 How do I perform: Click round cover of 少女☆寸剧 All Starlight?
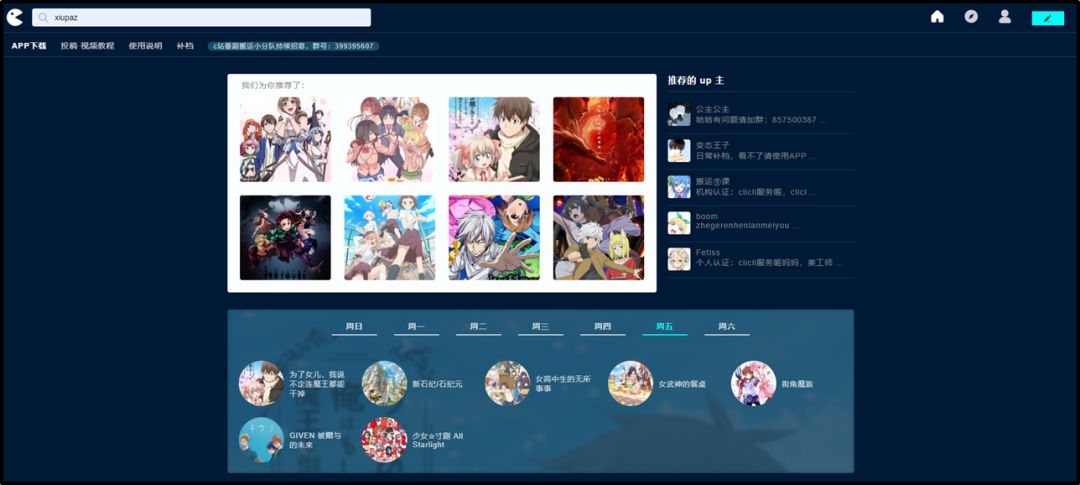point(384,440)
